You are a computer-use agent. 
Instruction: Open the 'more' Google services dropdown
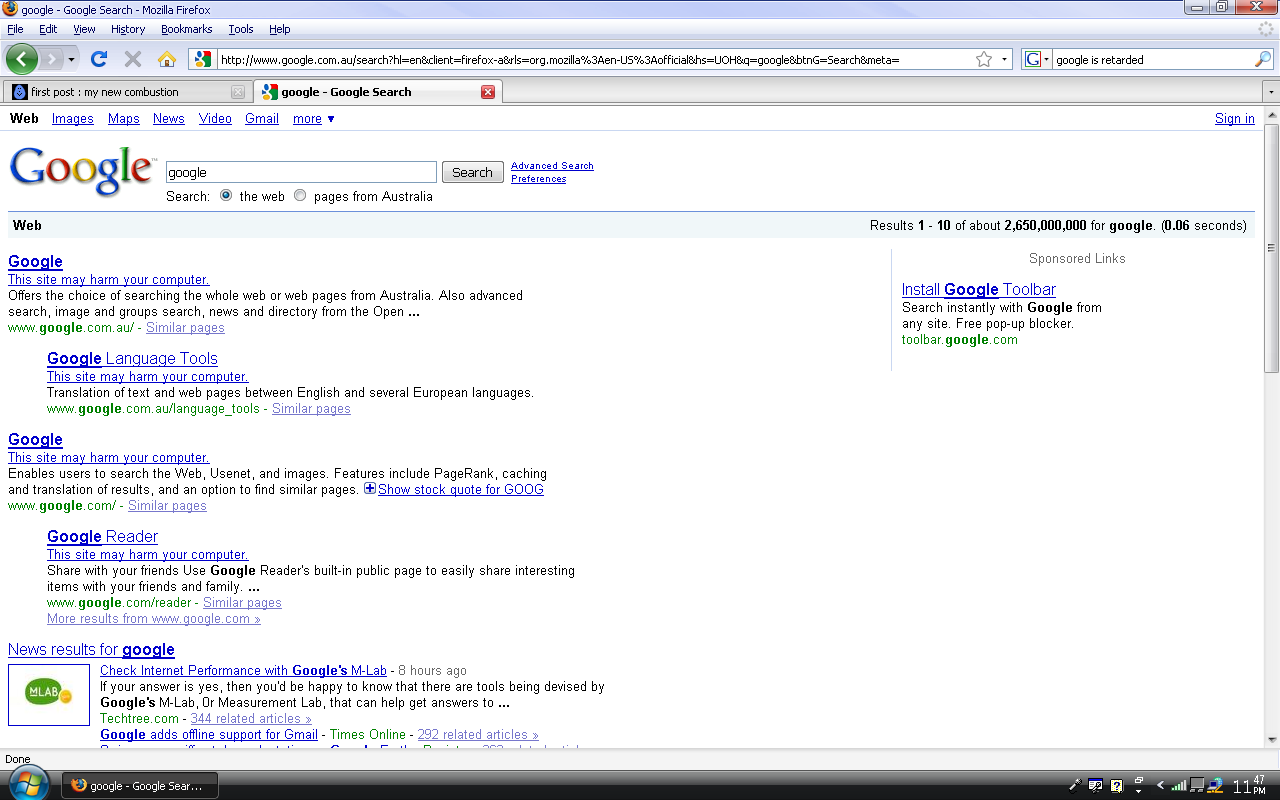point(314,119)
